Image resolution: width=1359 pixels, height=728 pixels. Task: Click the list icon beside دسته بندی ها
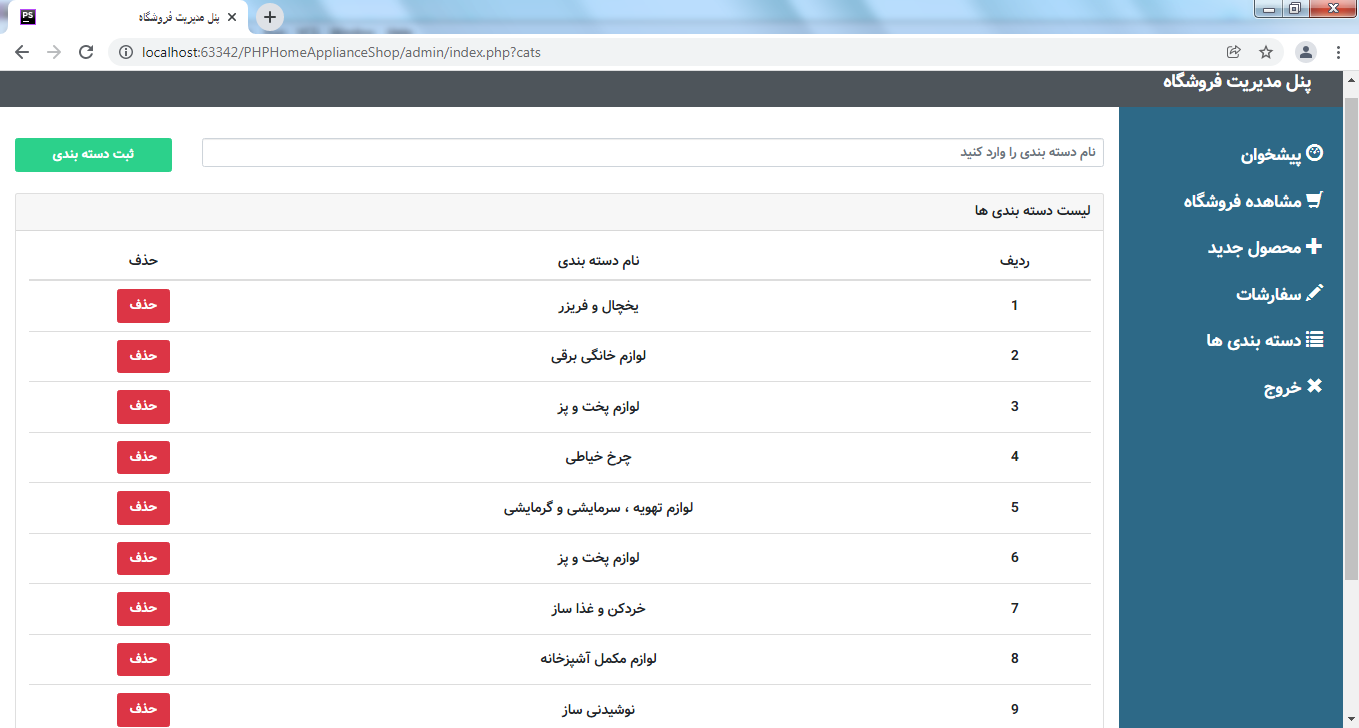[1314, 340]
